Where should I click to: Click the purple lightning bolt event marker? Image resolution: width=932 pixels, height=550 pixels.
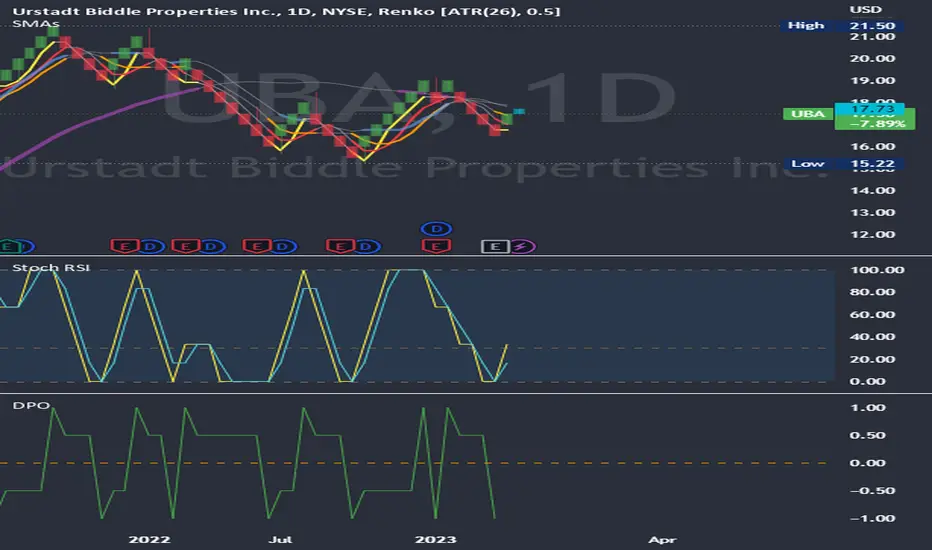point(522,246)
